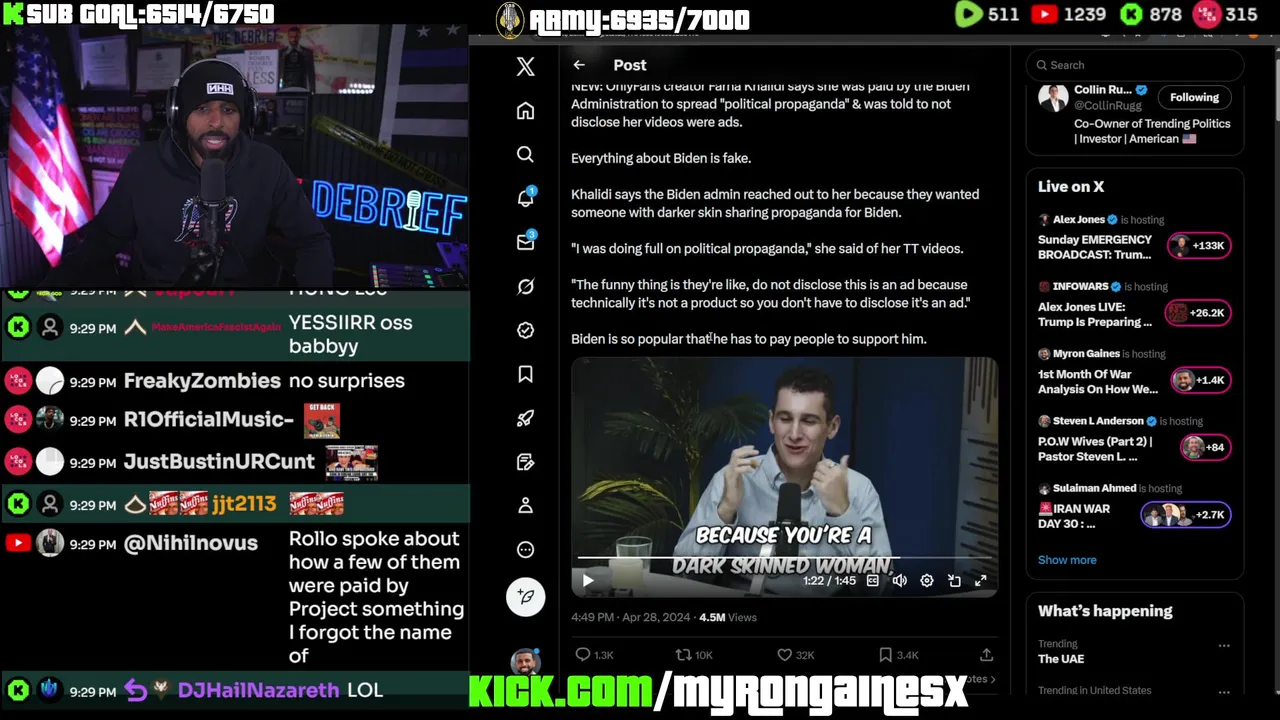Click the X search field
This screenshot has width=1280, height=720.
click(1135, 65)
